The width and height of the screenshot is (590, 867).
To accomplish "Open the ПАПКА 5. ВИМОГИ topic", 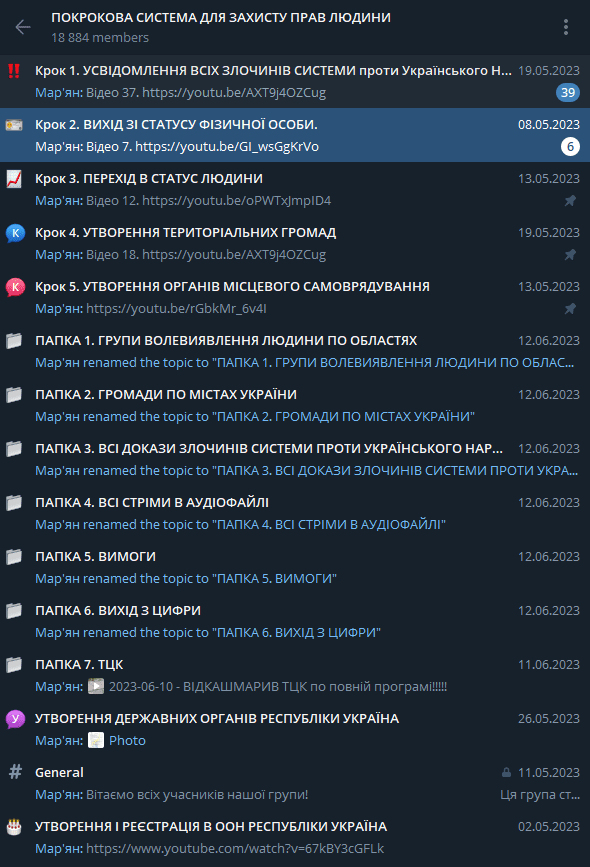I will 295,567.
